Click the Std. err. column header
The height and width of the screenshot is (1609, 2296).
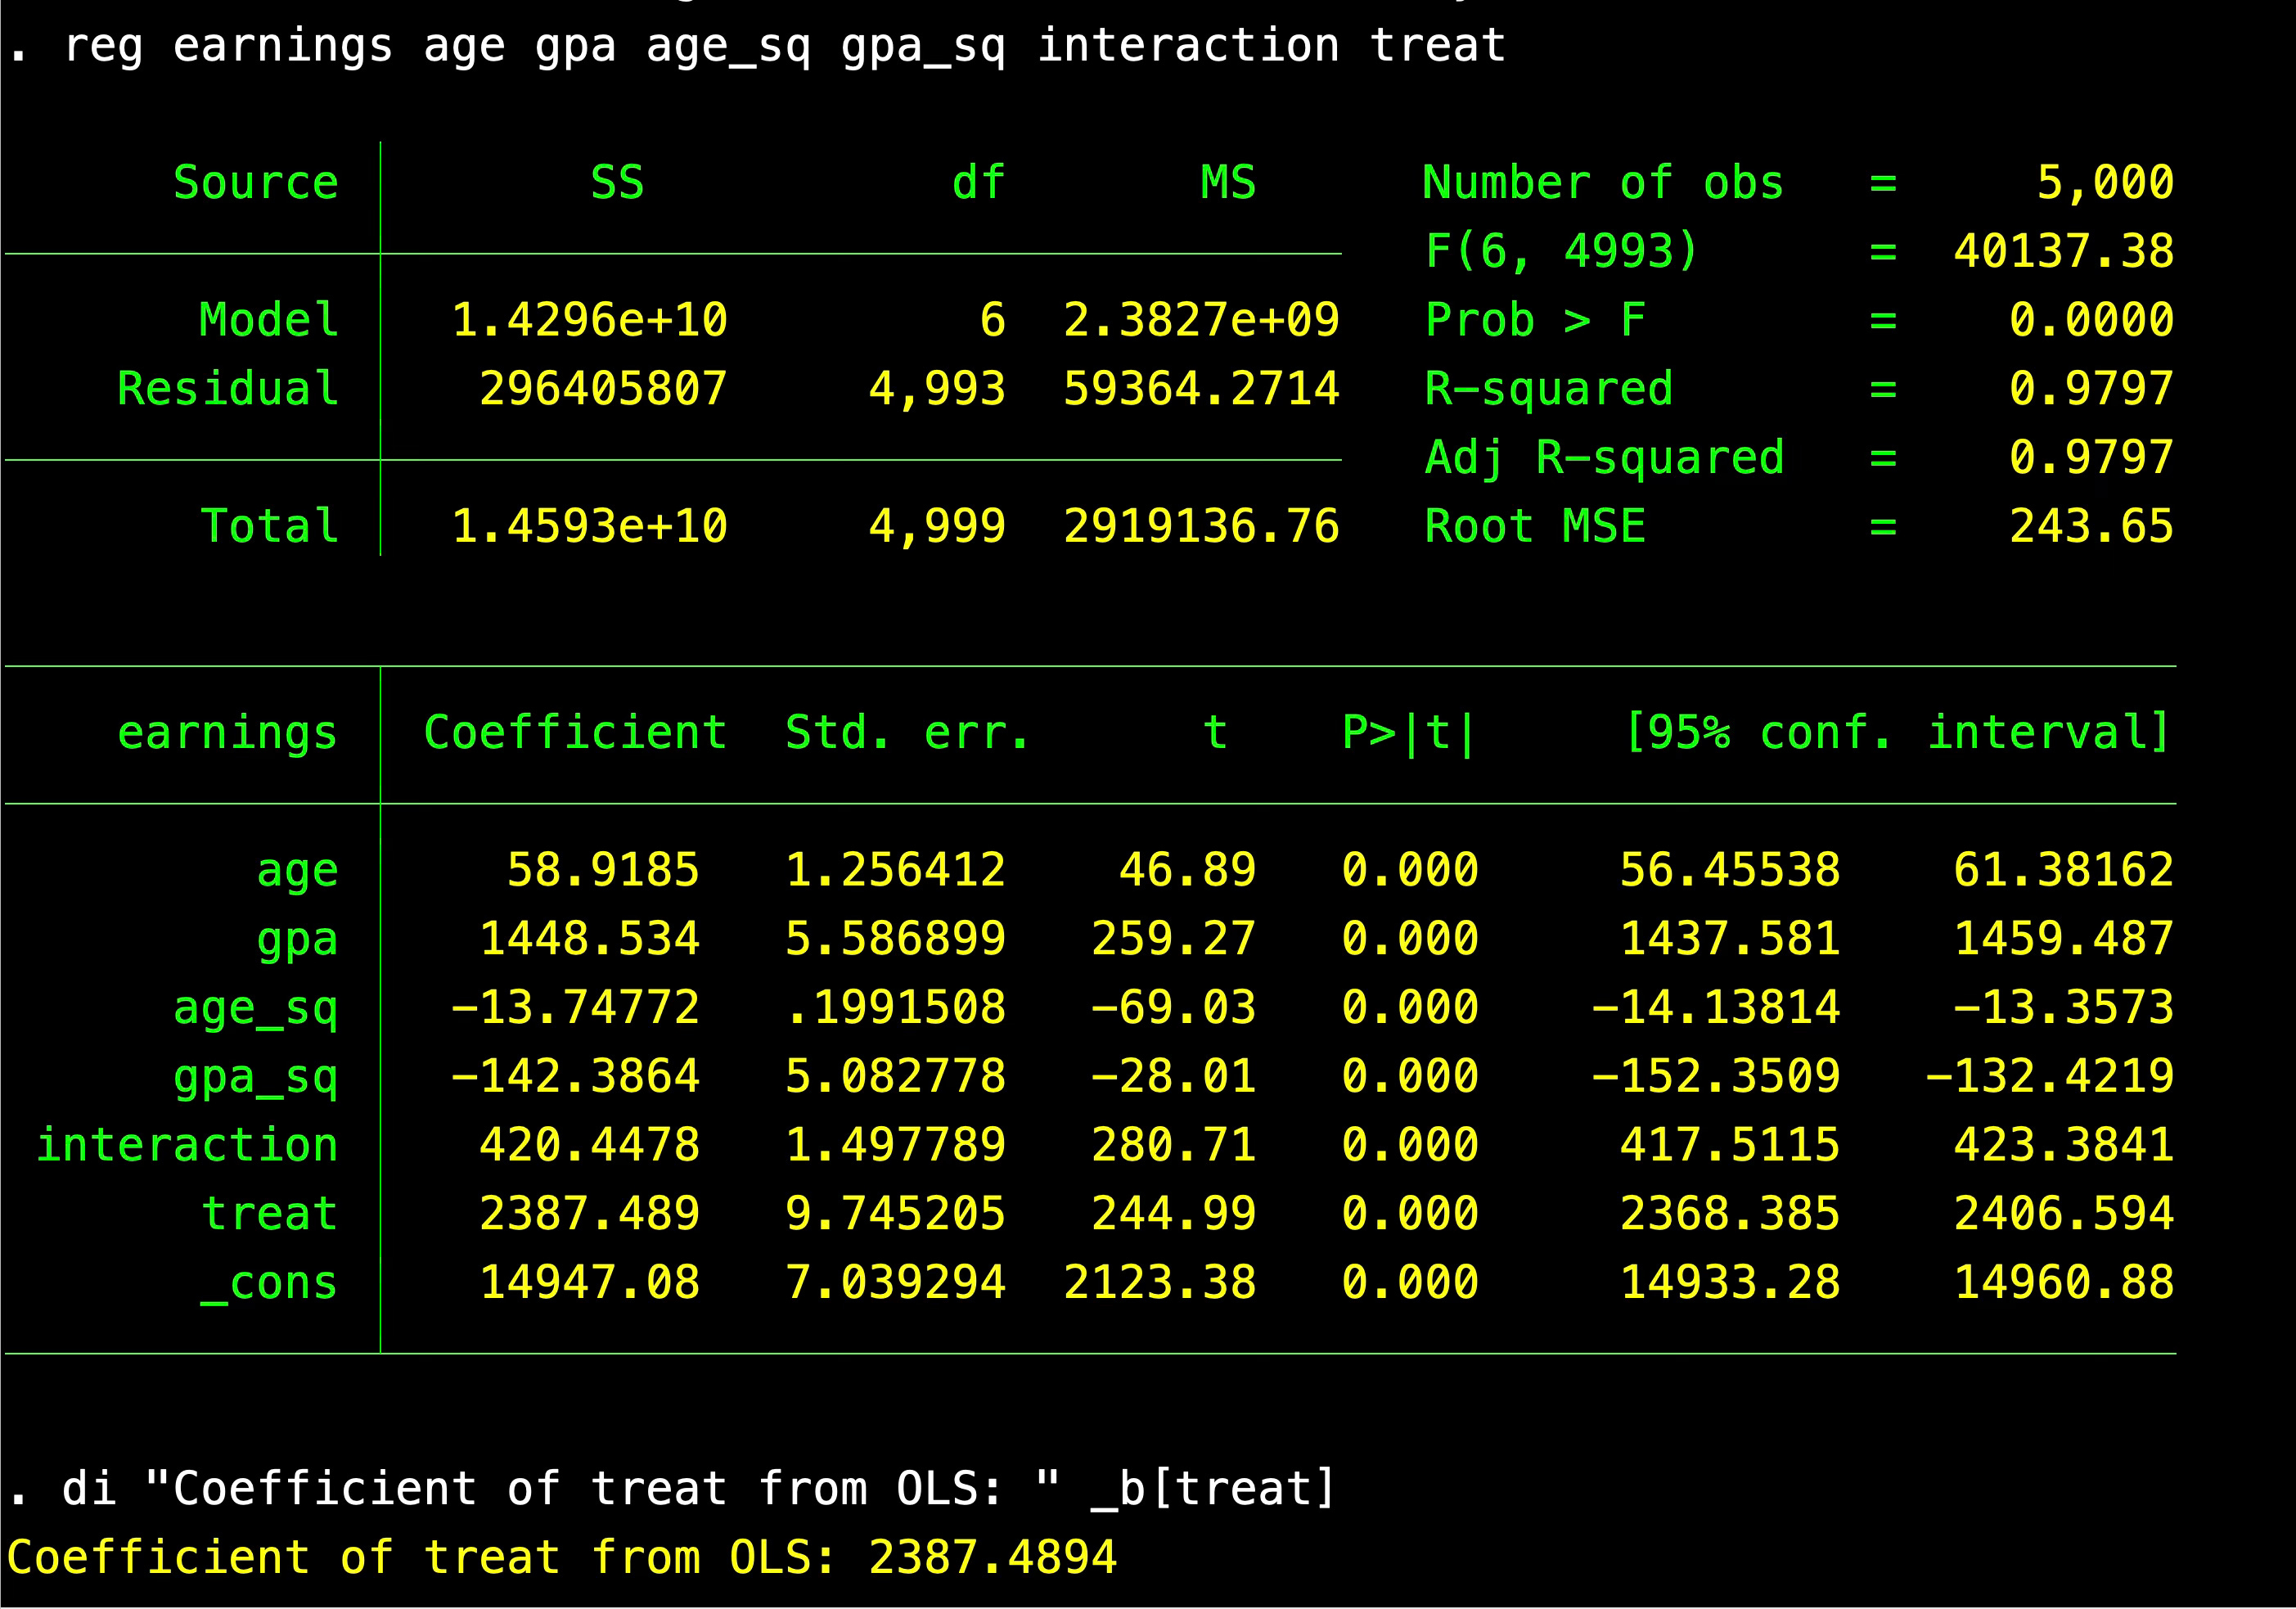point(908,733)
